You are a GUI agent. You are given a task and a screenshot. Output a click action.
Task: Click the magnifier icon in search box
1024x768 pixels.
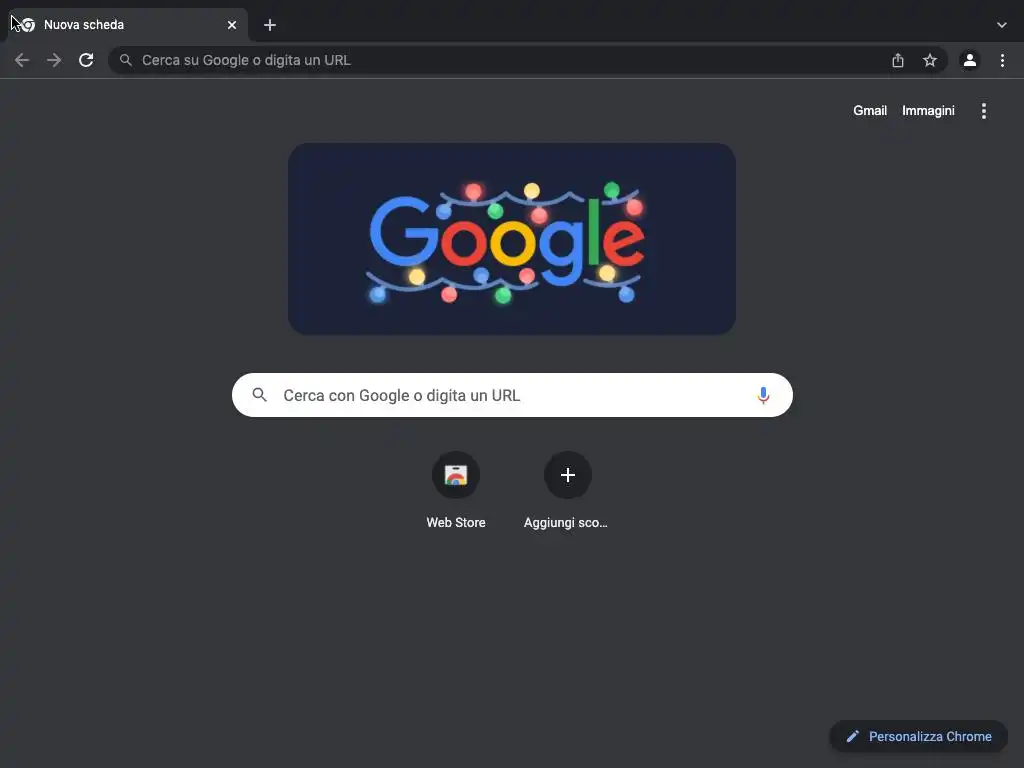[259, 395]
